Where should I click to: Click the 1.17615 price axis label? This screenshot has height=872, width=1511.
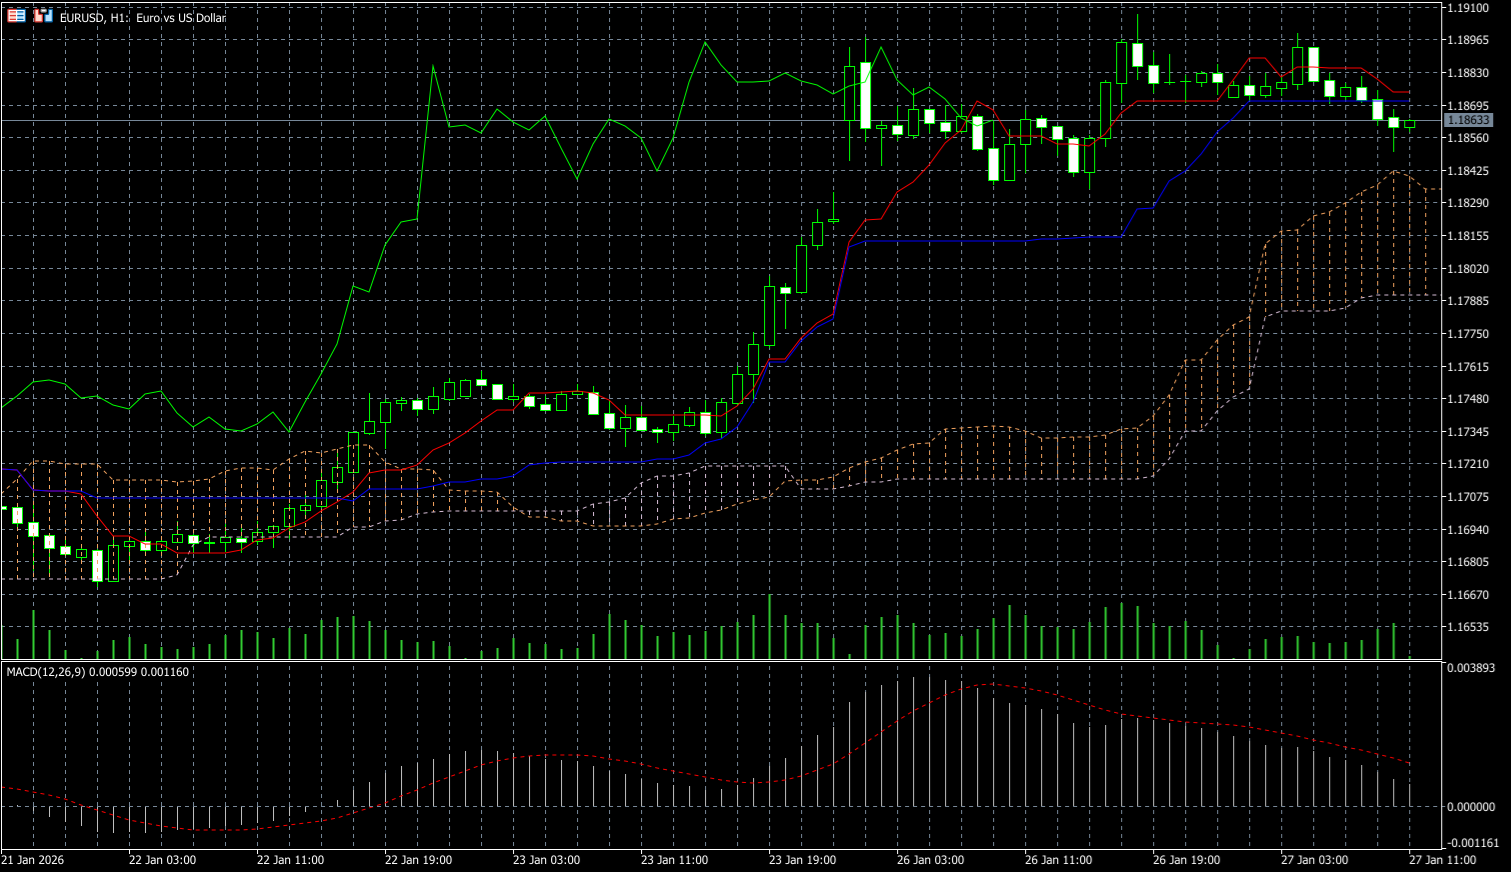click(1469, 367)
